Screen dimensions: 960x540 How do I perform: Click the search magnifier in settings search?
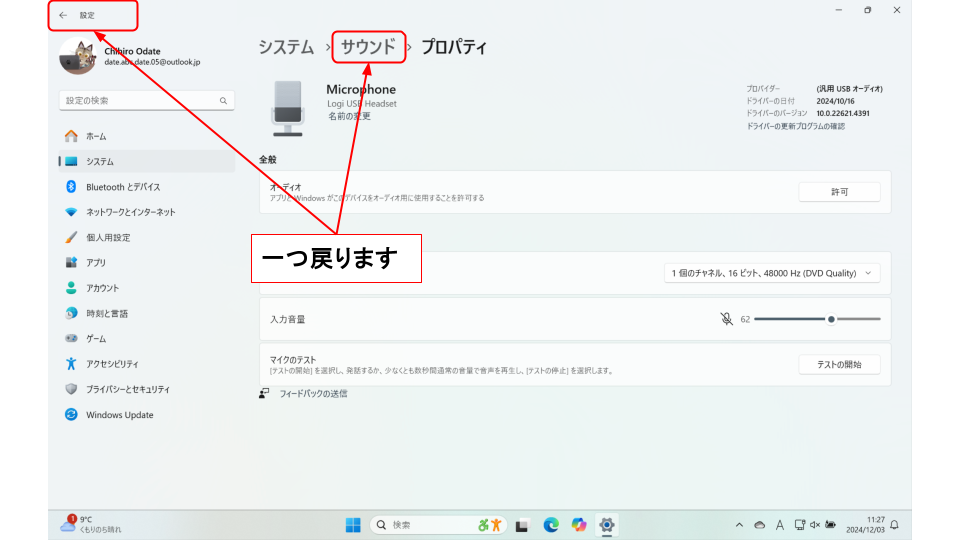(x=223, y=101)
